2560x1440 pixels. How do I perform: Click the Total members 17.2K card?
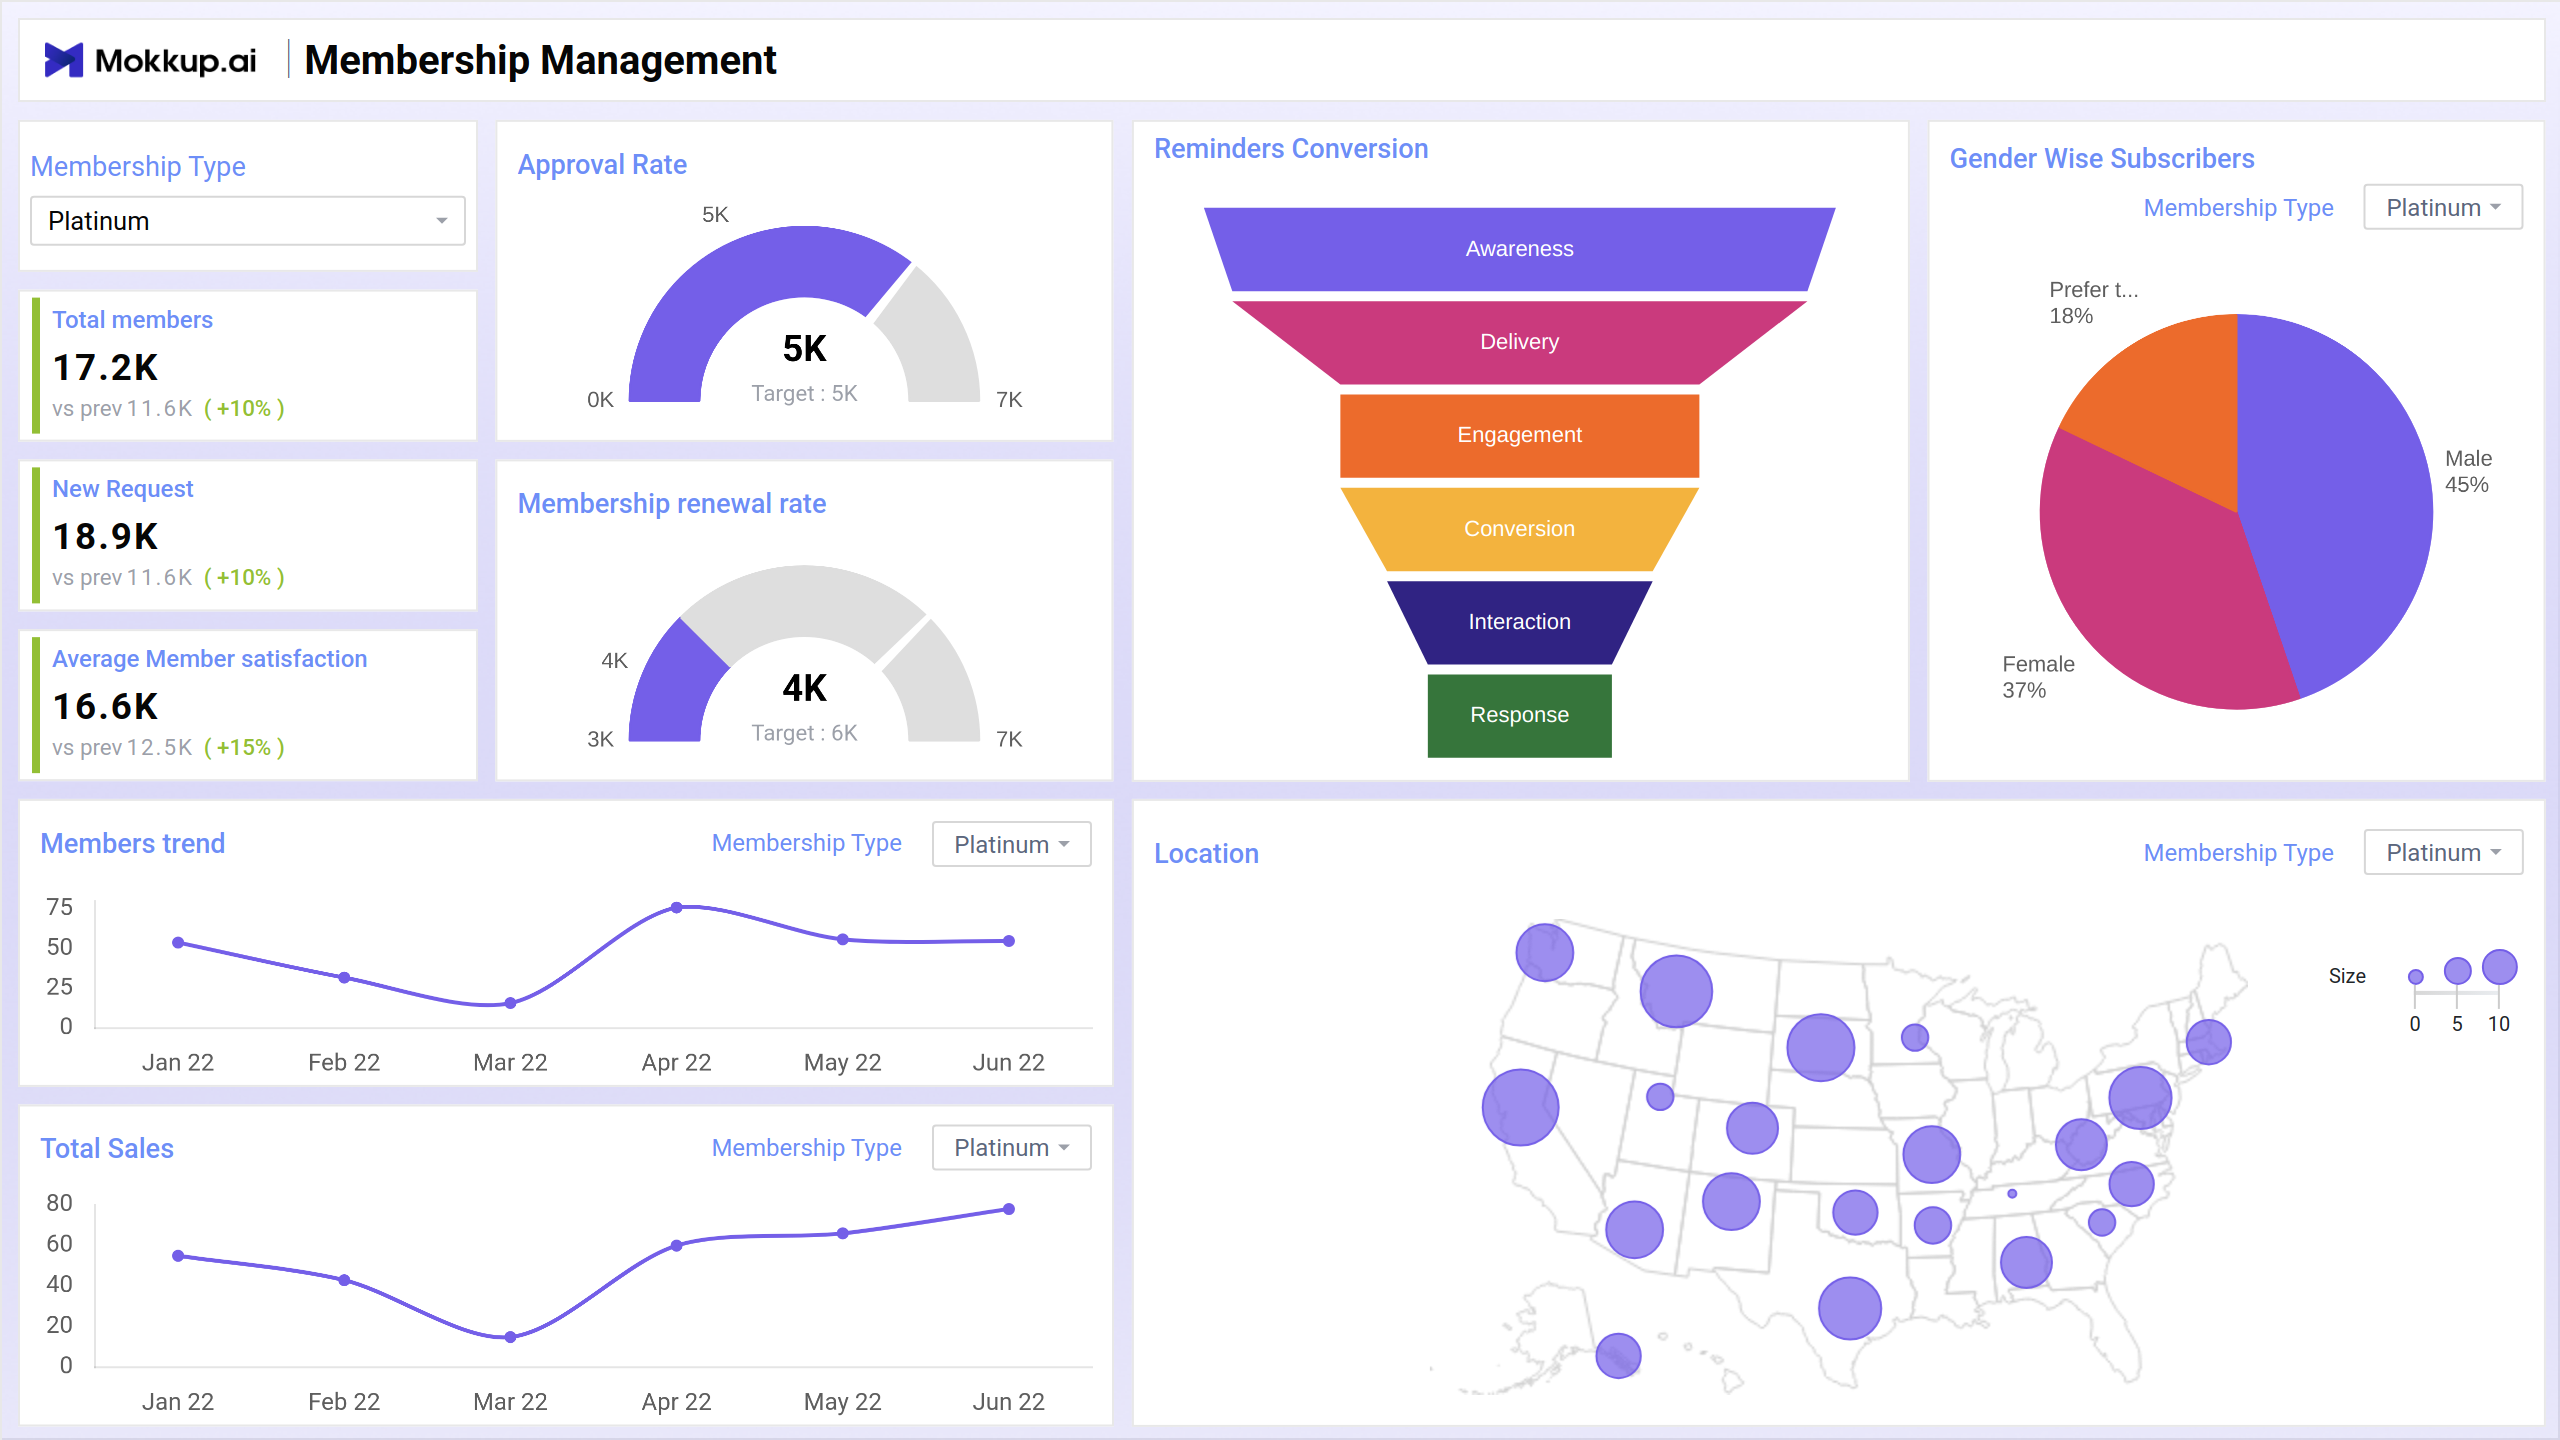tap(248, 365)
